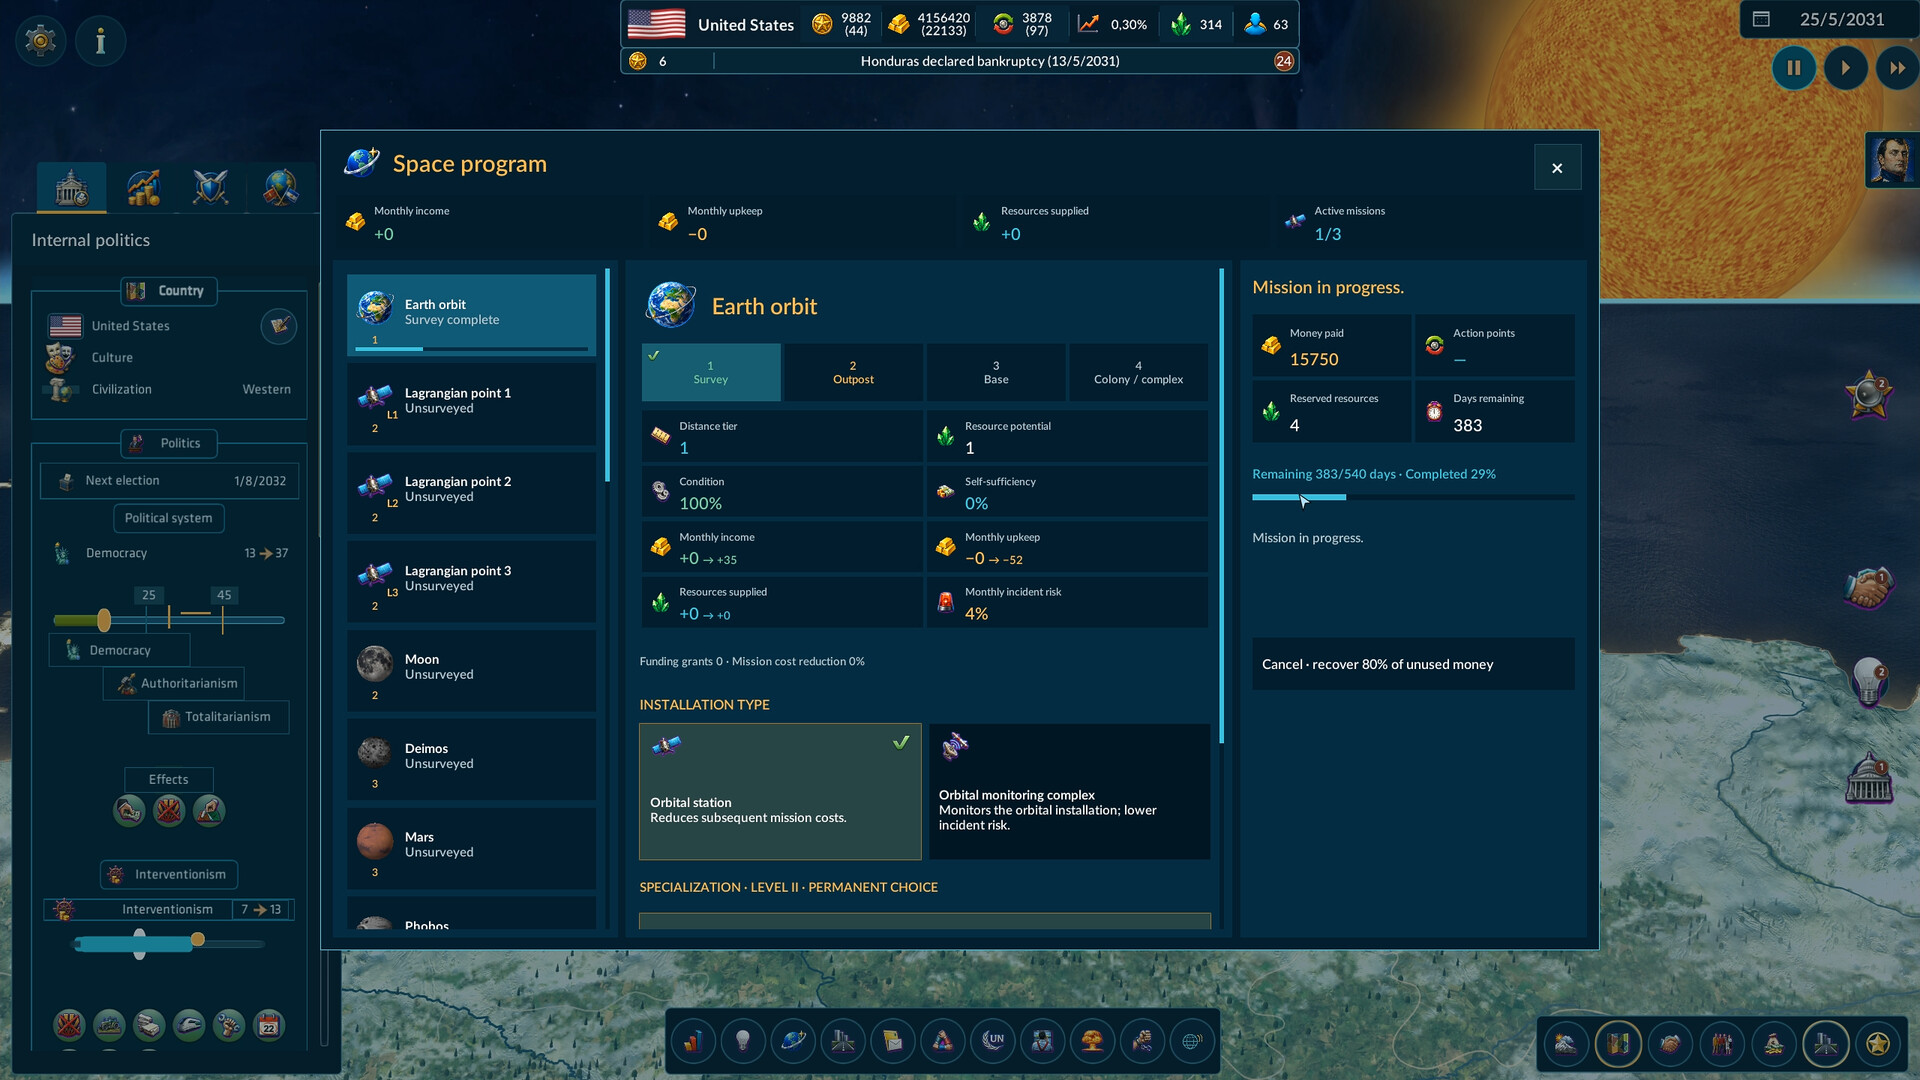Open the planet space program icon in bottom toolbar
Viewport: 1920px width, 1080px height.
coord(793,1042)
